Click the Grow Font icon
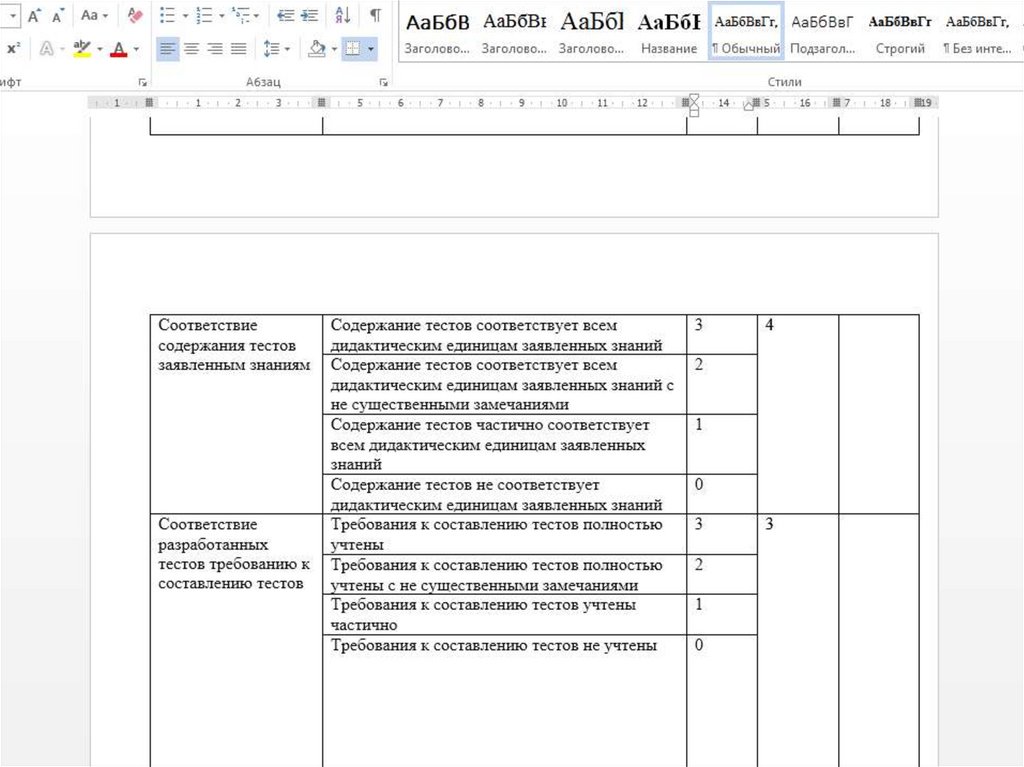 pyautogui.click(x=33, y=15)
